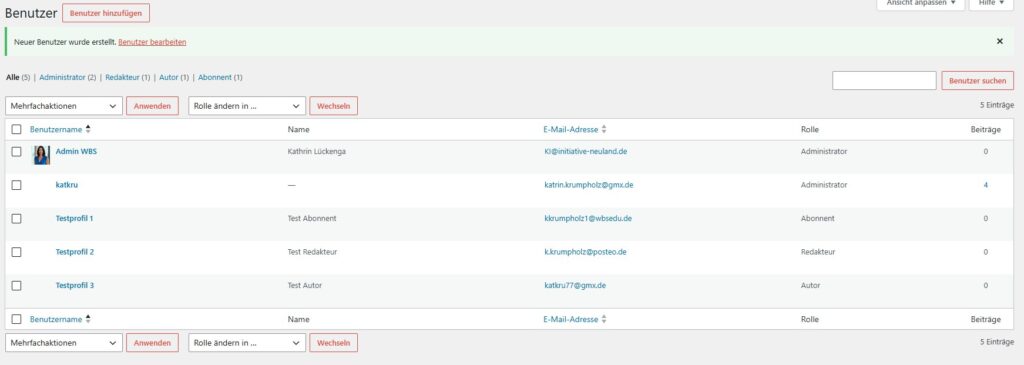Sort by Benutzername in table footer
This screenshot has width=1024, height=365.
tap(60, 319)
